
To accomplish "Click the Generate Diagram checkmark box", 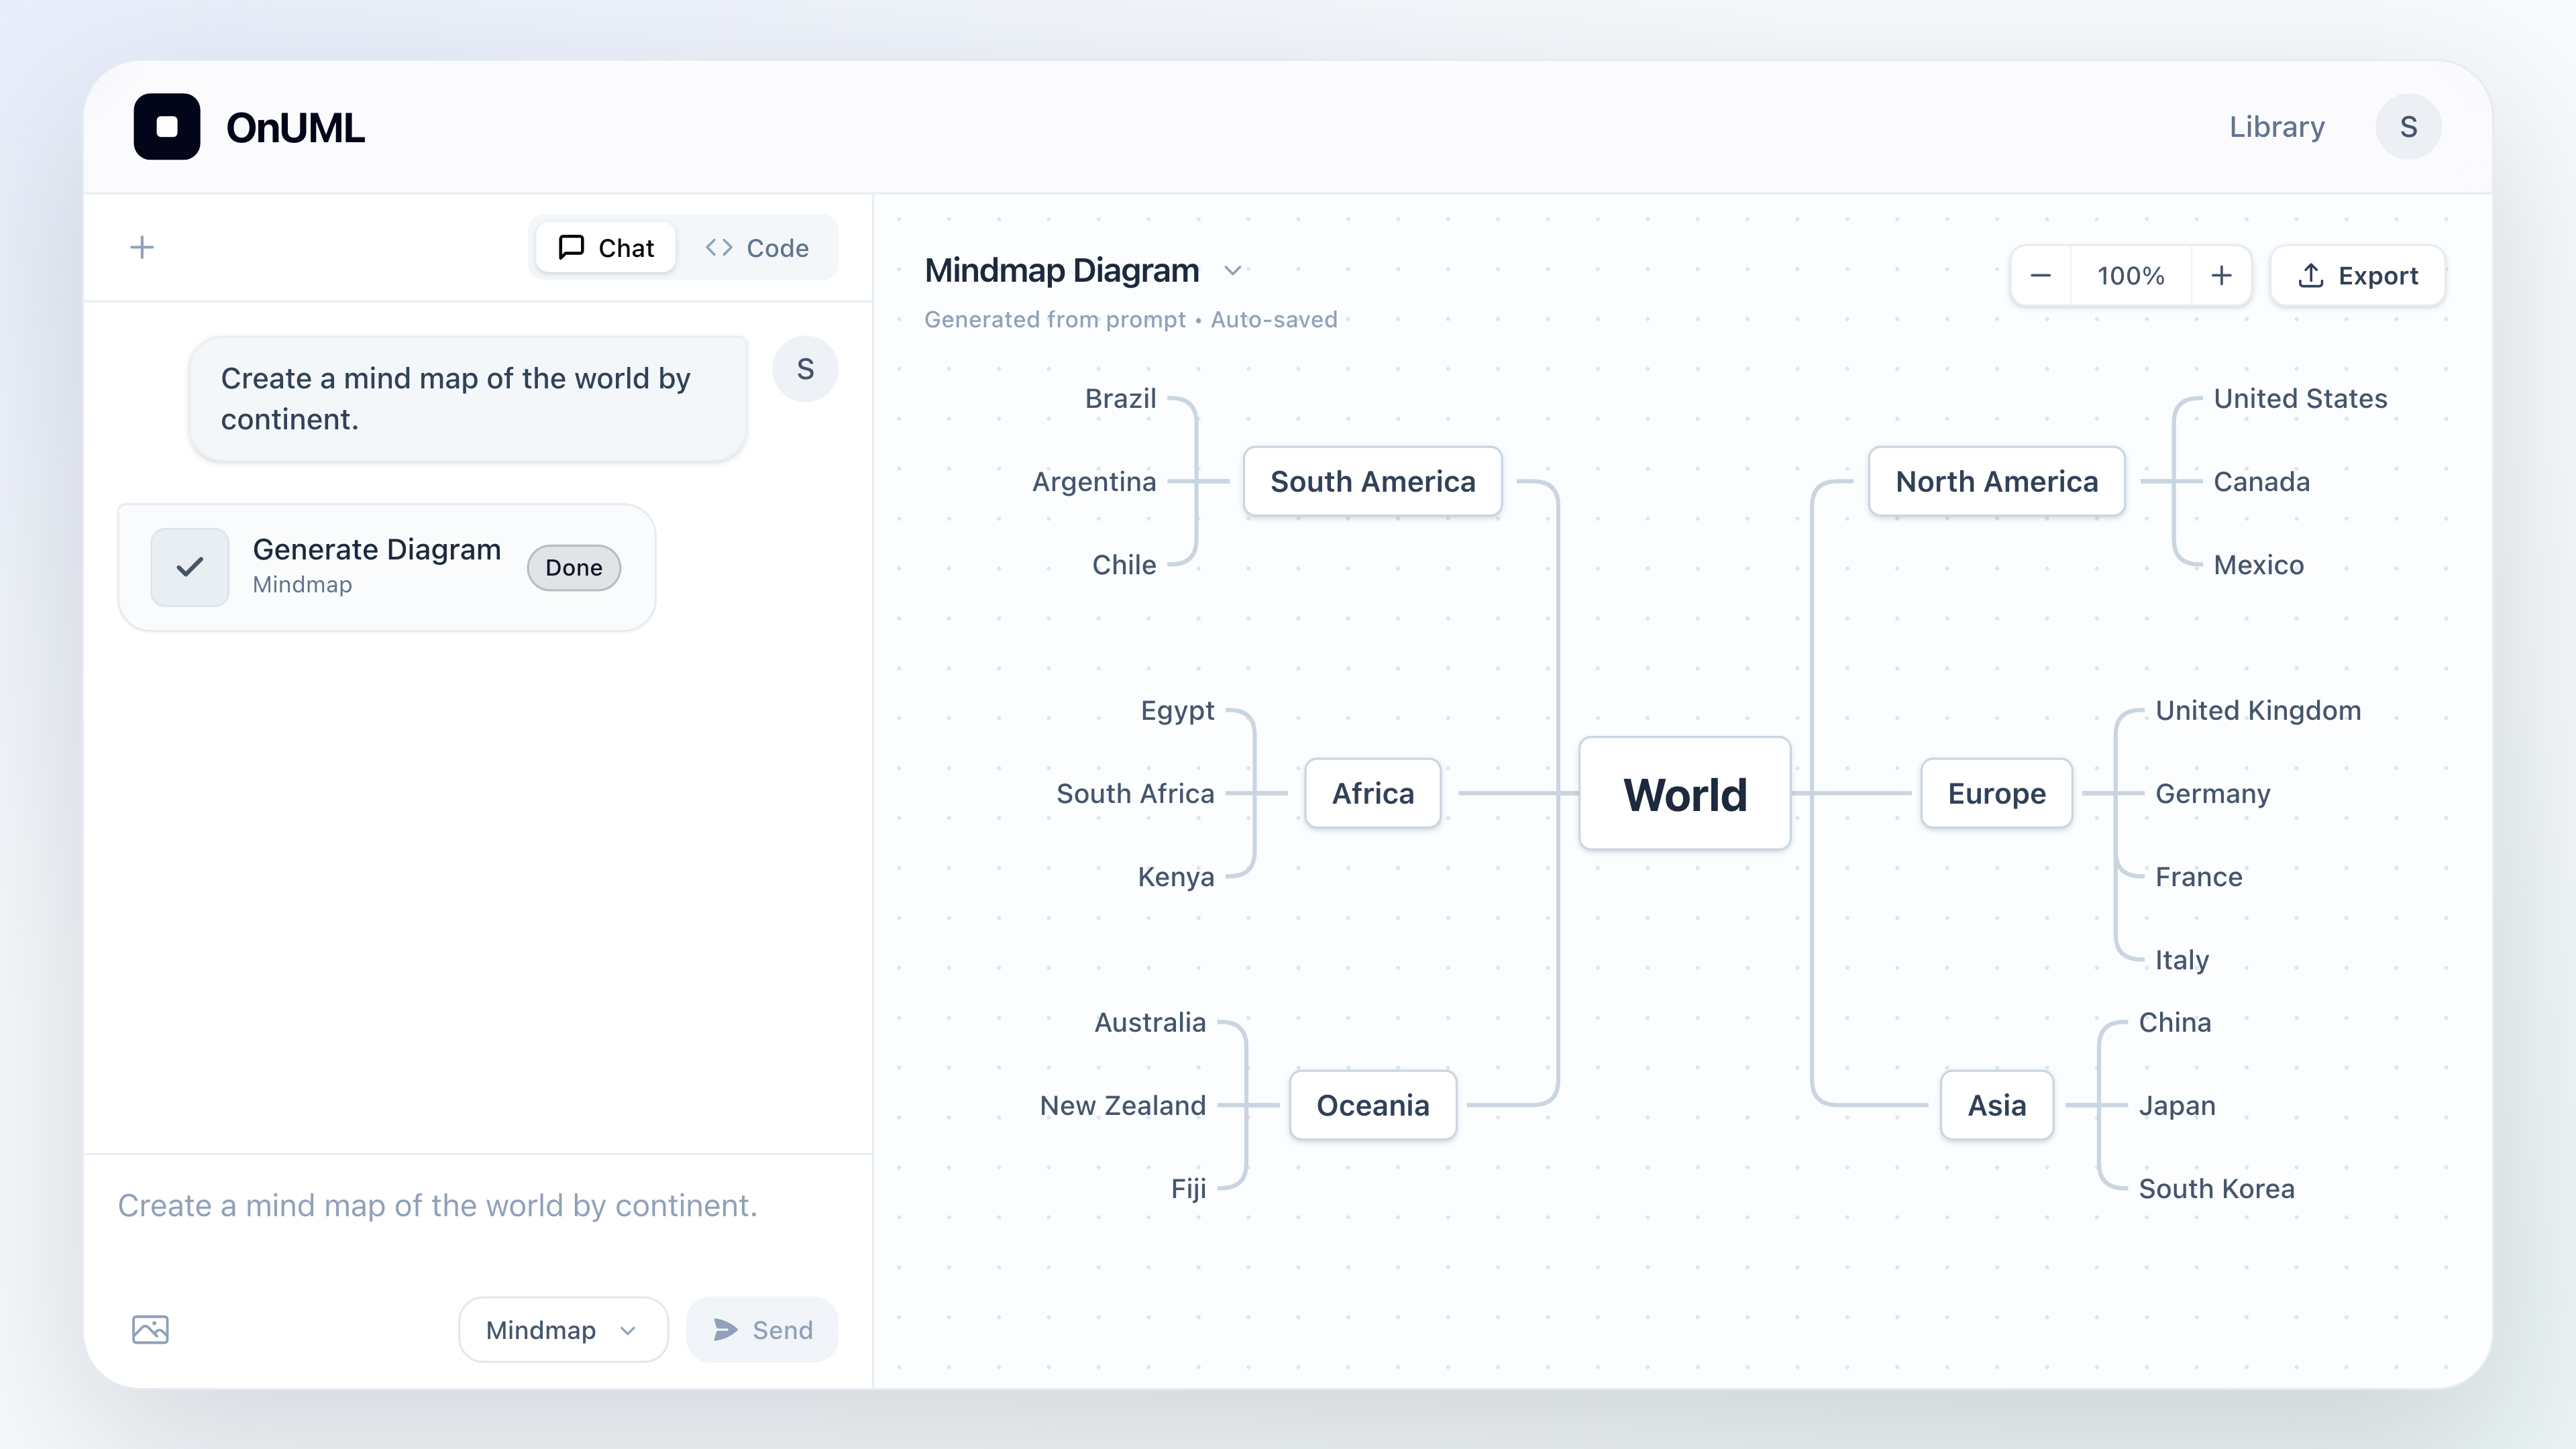I will point(190,567).
